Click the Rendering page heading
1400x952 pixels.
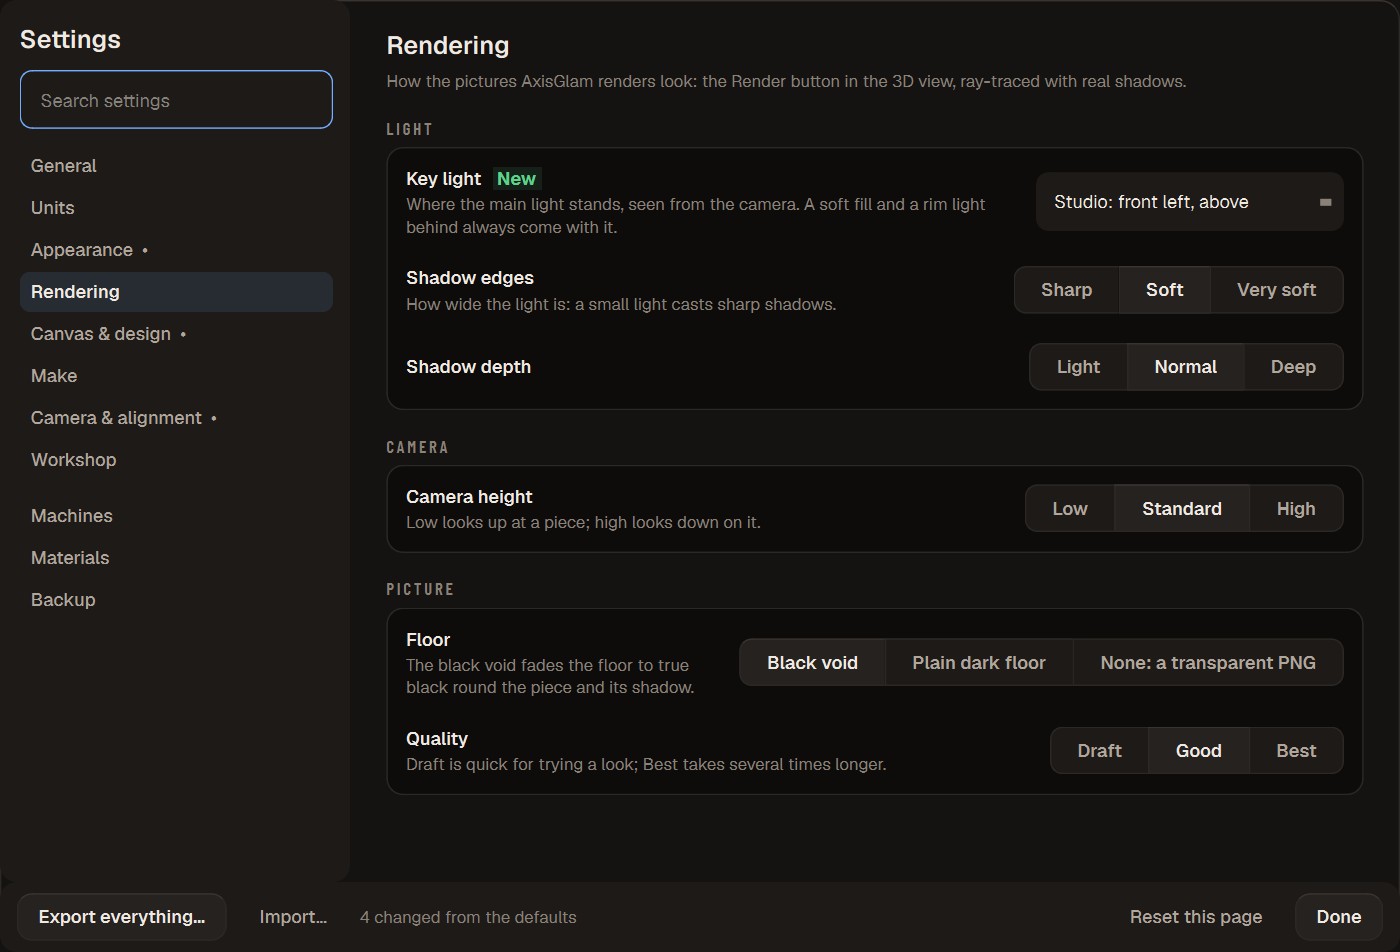coord(448,45)
